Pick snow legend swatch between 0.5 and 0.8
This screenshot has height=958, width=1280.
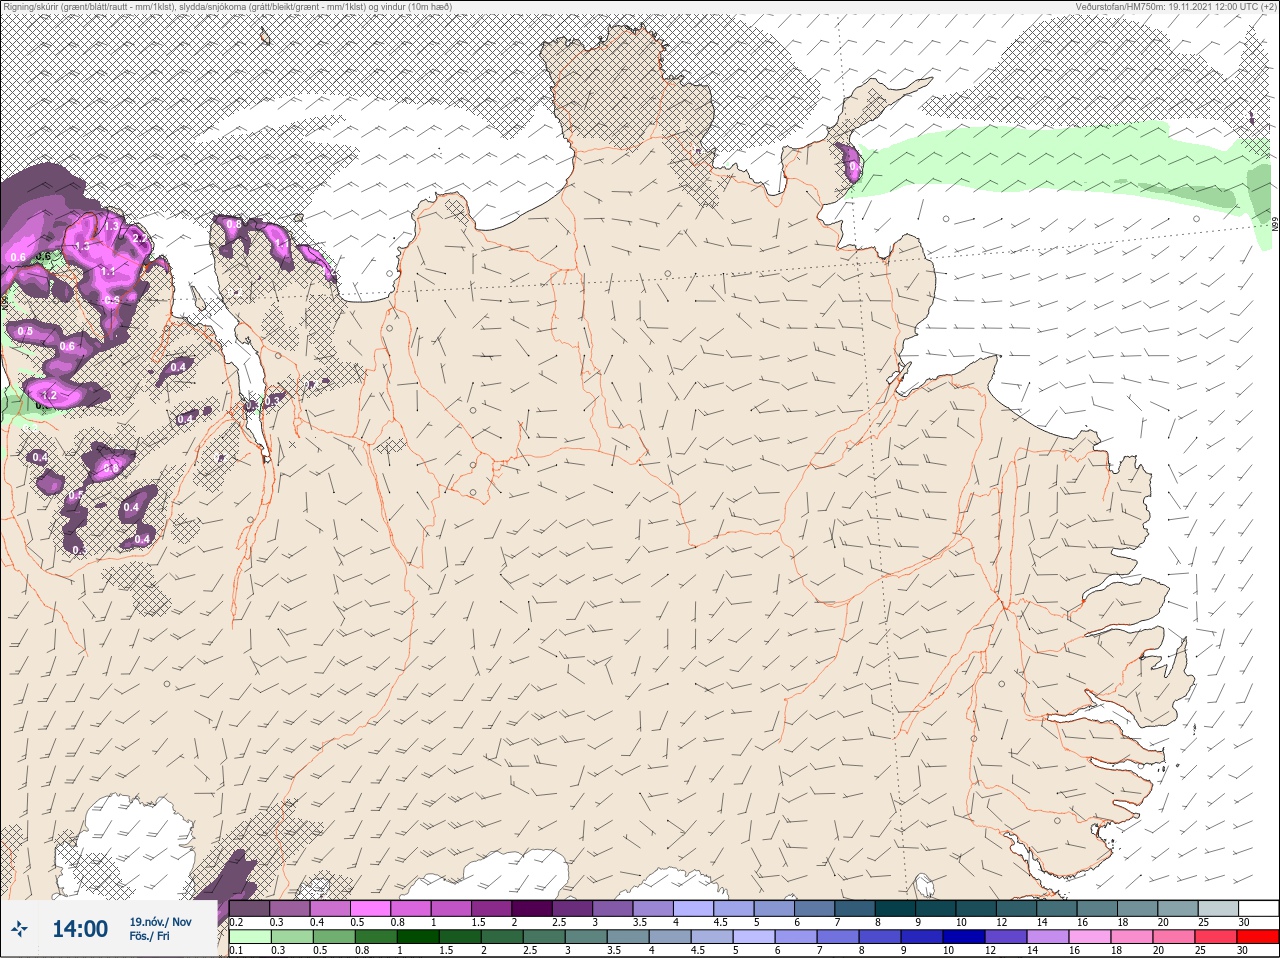pos(372,908)
